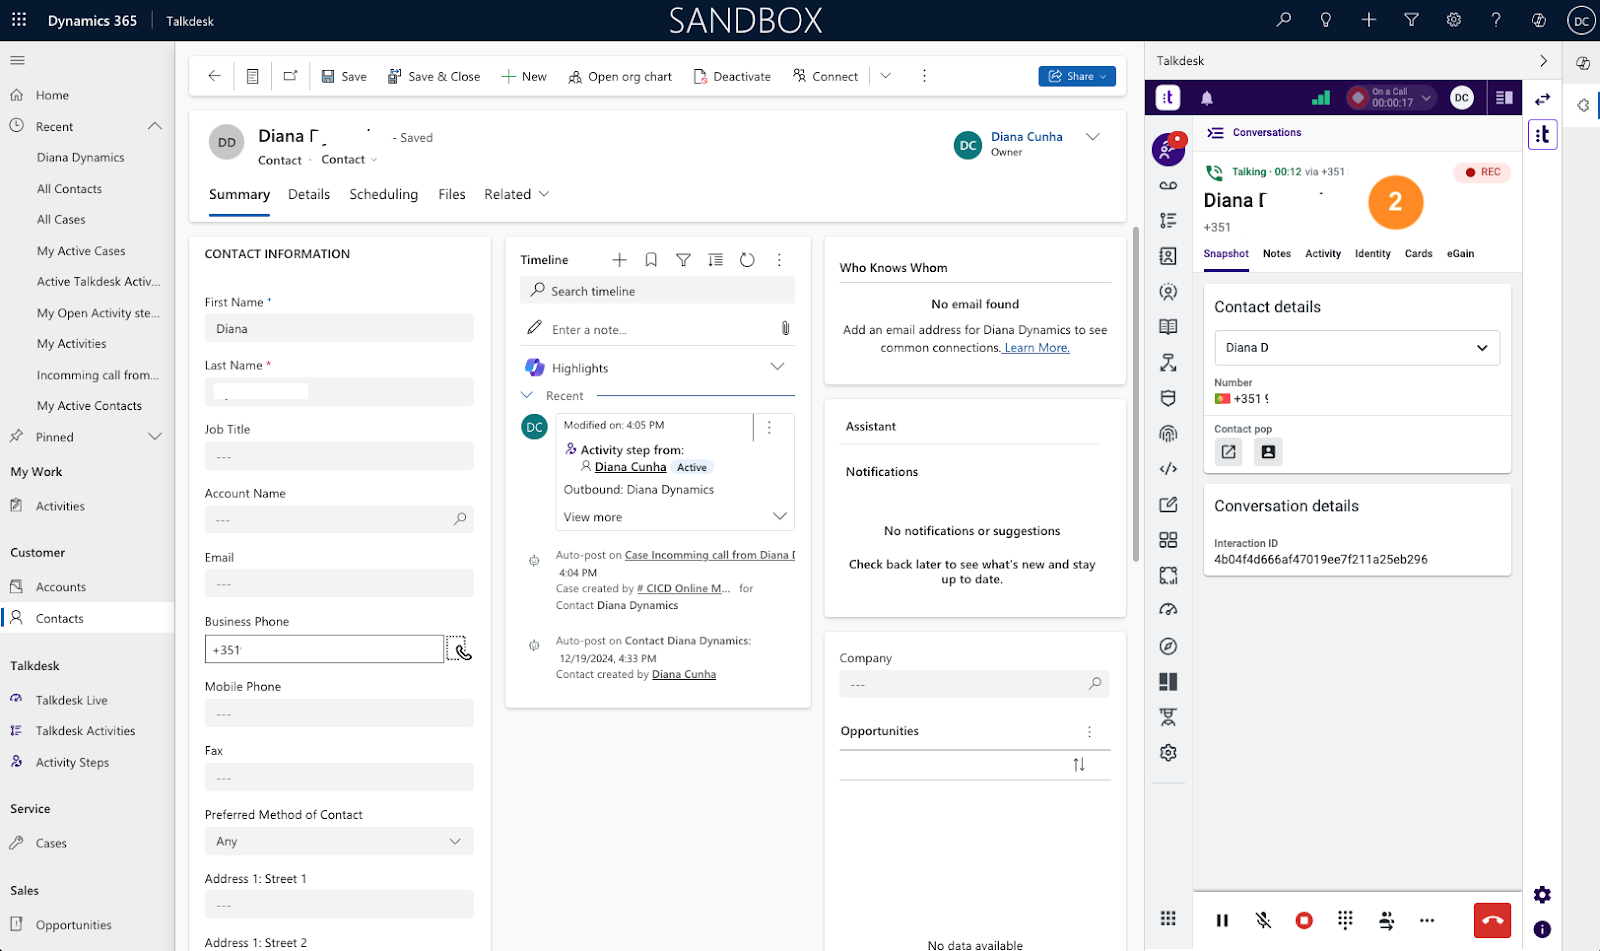Image resolution: width=1600 pixels, height=951 pixels.
Task: Open Activity Steps in sidebar
Action: (72, 762)
